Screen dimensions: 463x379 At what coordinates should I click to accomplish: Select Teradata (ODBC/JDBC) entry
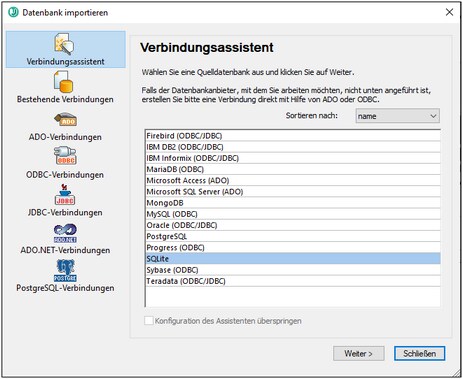[x=293, y=281]
